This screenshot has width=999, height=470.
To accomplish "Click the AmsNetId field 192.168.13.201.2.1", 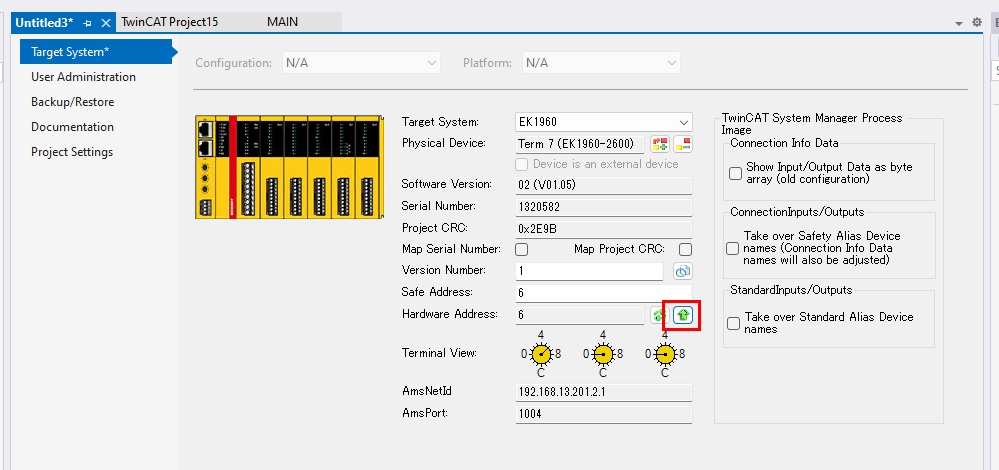I will point(603,392).
